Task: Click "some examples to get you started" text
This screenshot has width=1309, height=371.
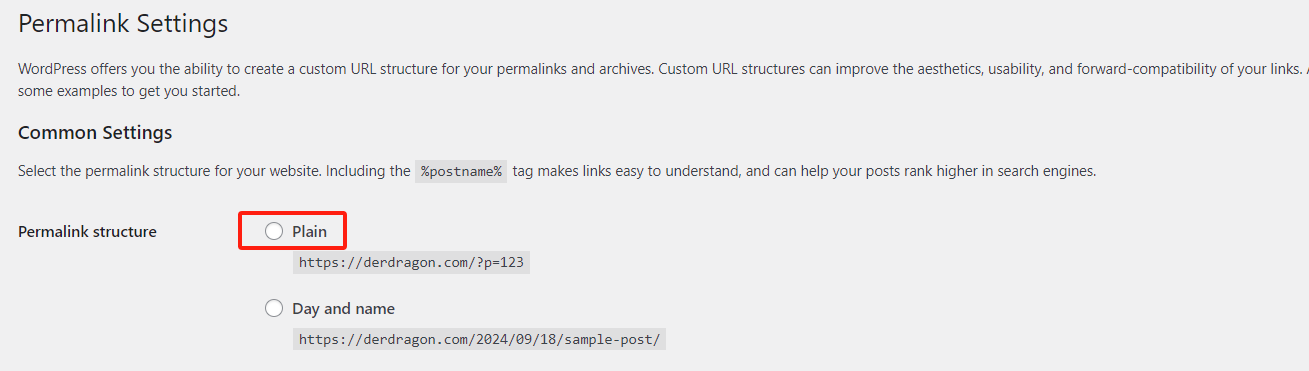Action: 129,91
